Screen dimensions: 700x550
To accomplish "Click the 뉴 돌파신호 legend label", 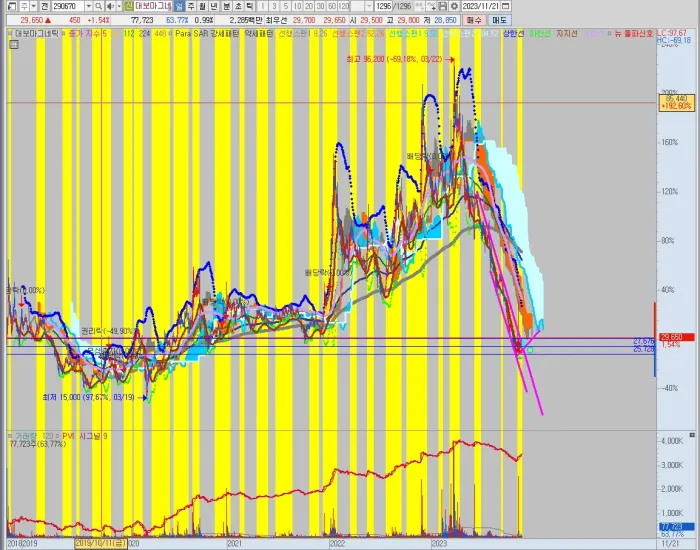I will 633,33.
